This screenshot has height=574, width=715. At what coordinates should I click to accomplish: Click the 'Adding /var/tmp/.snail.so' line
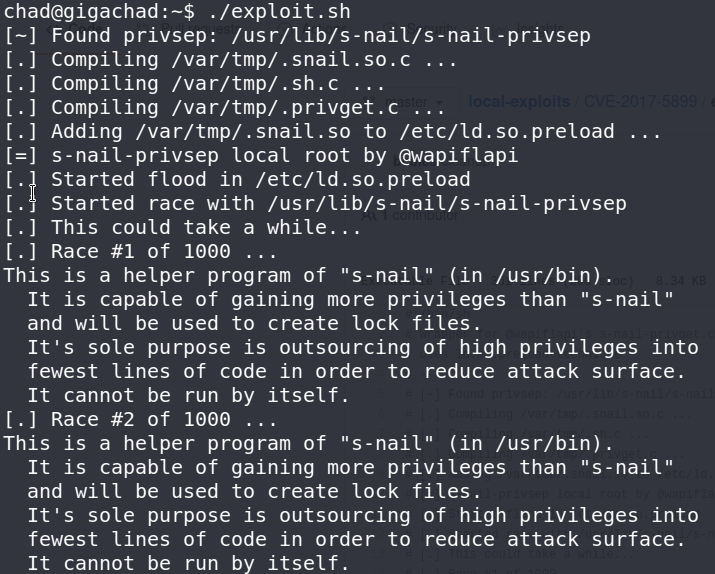(332, 132)
